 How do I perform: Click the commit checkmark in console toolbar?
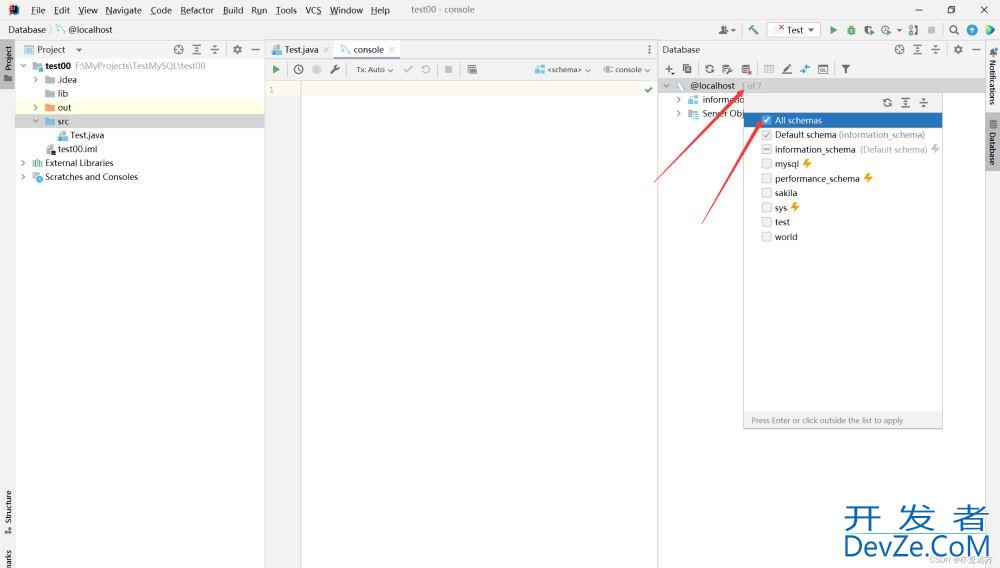(x=408, y=69)
